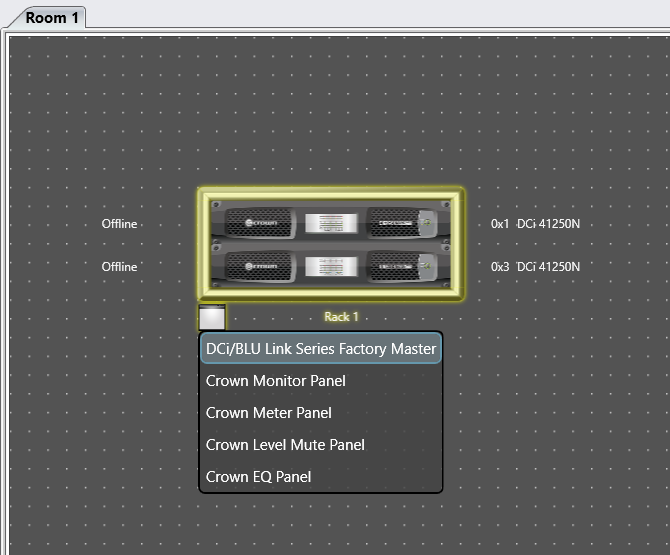Click the panel icon below the rack
Viewport: 670px width, 555px height.
click(212, 317)
